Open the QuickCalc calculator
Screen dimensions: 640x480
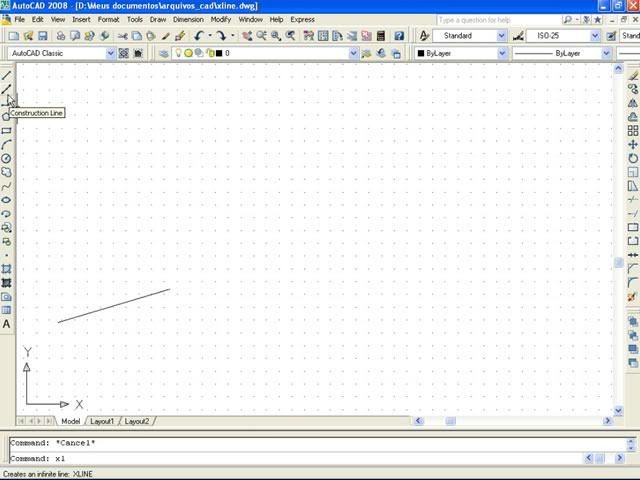click(381, 36)
